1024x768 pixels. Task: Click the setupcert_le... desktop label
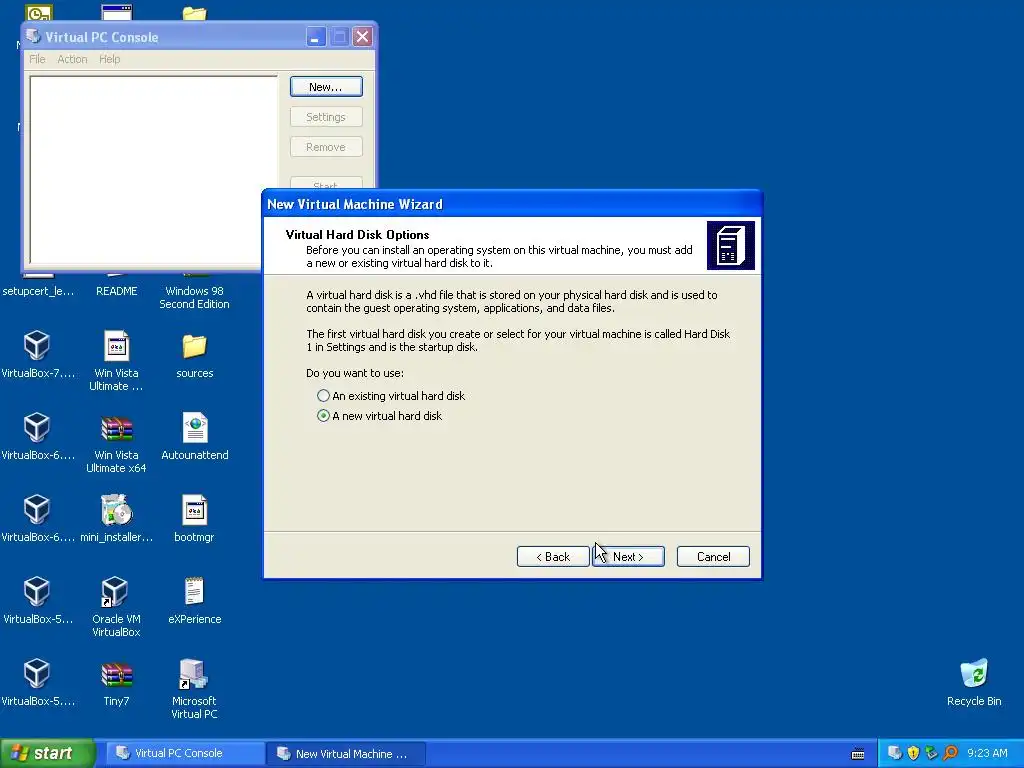click(x=38, y=291)
